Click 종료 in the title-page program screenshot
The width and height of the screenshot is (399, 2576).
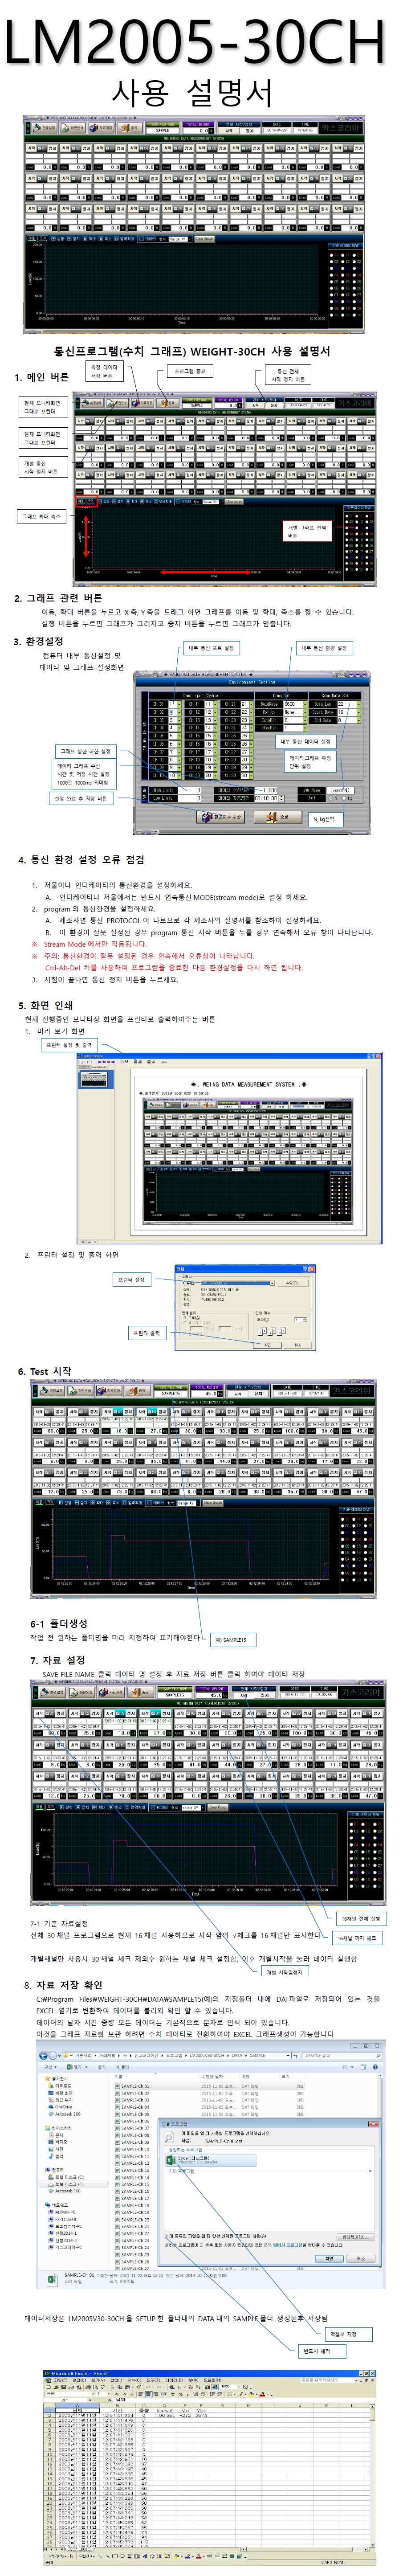coord(130,128)
